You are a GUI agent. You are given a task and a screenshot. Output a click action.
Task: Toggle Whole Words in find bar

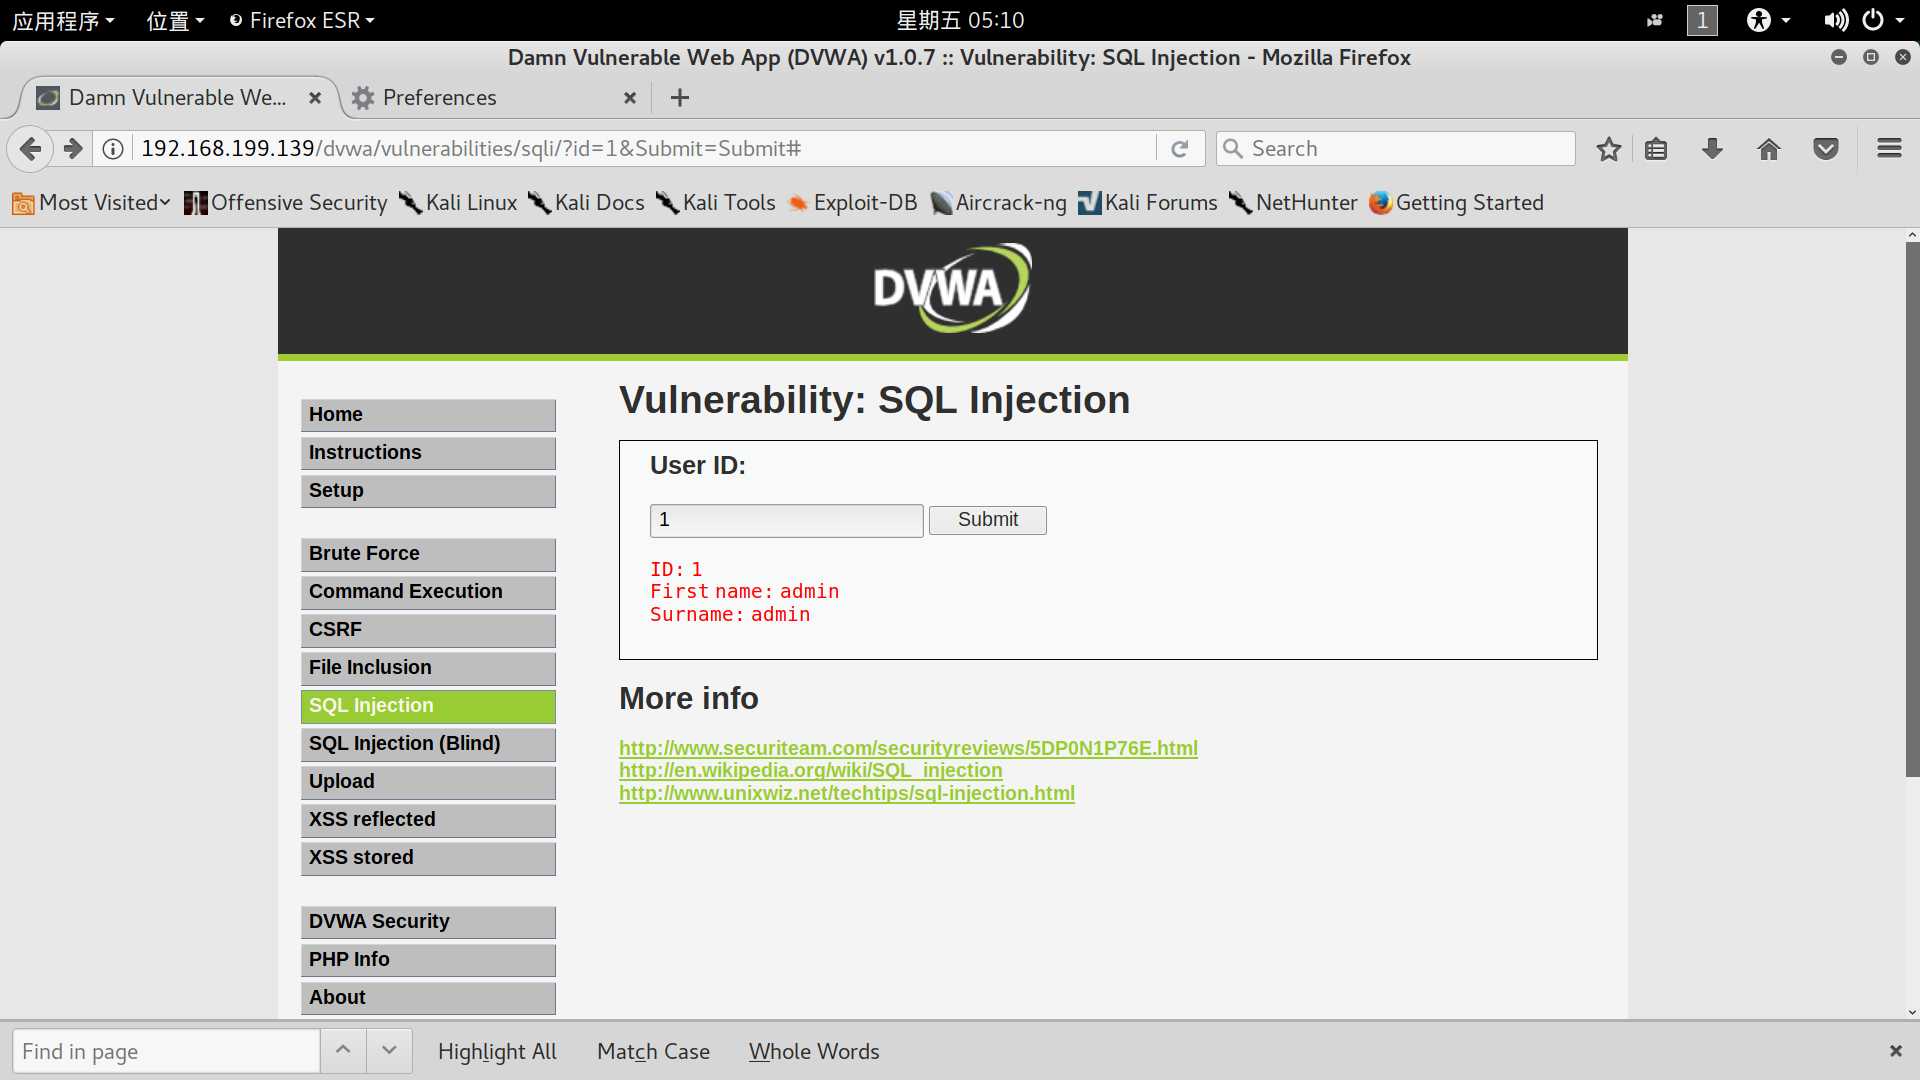click(814, 1052)
